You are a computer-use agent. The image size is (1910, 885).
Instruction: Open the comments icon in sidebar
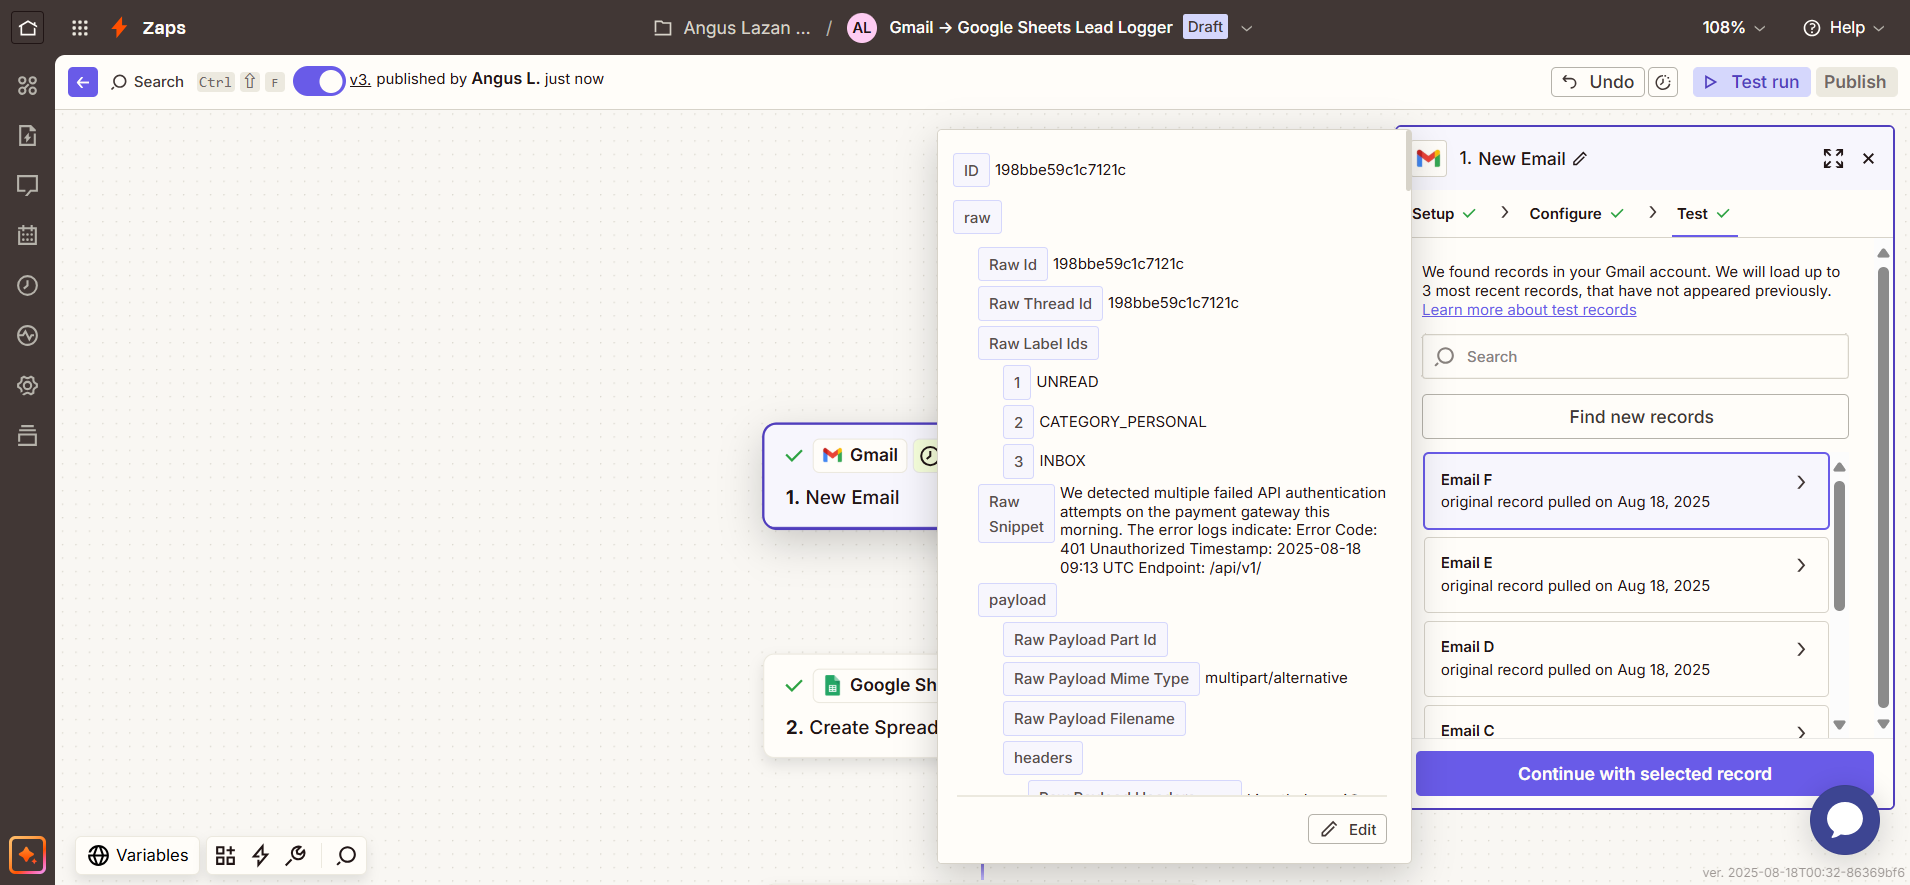[27, 186]
